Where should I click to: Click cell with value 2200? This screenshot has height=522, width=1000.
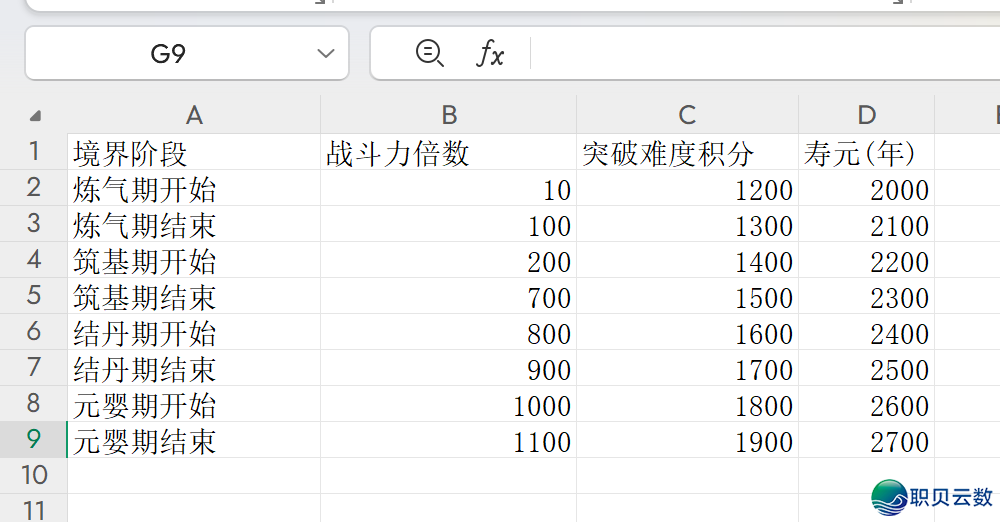click(x=866, y=259)
